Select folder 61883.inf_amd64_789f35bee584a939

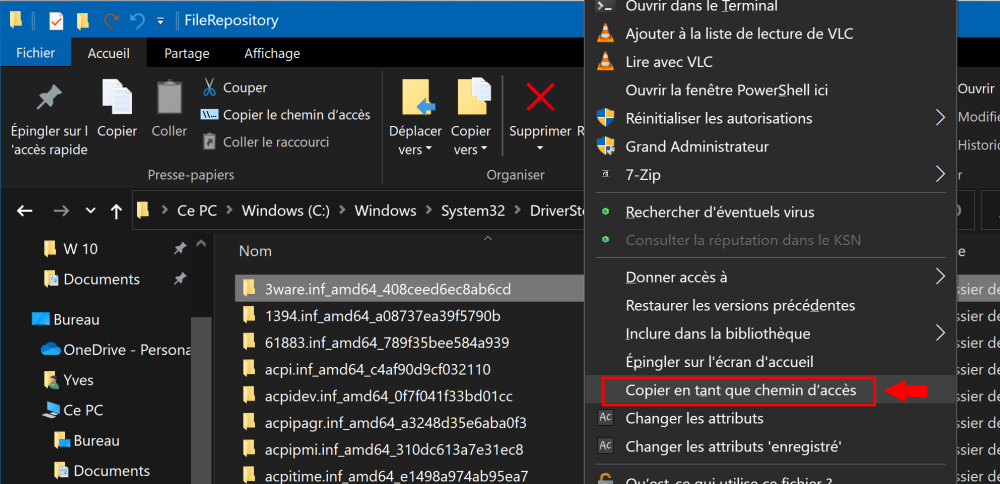pyautogui.click(x=376, y=343)
